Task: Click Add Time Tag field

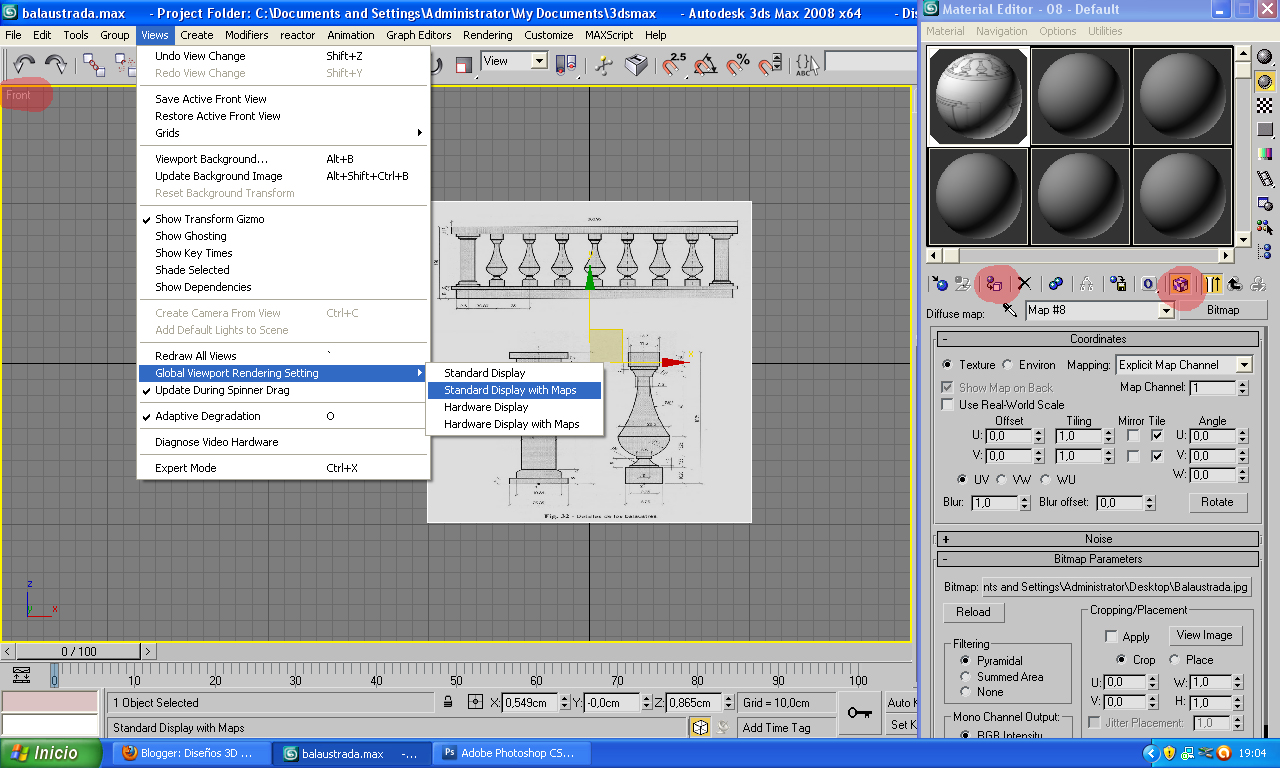Action: tap(785, 728)
